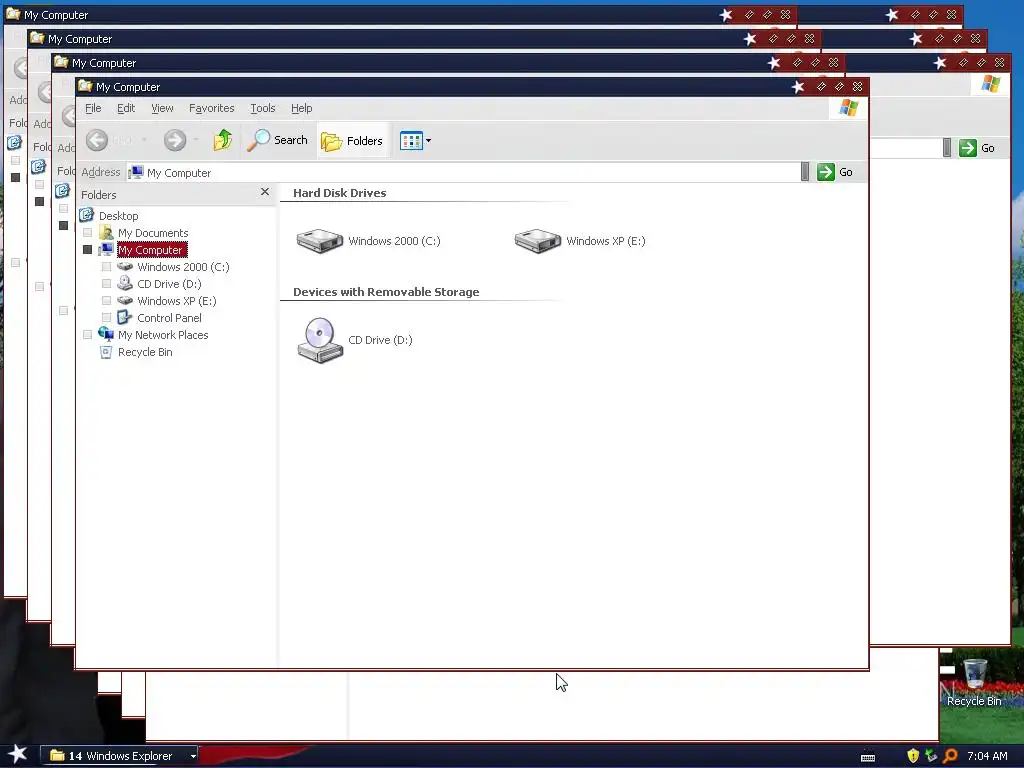1024x768 pixels.
Task: Select My Documents in the folder tree
Action: tap(153, 232)
